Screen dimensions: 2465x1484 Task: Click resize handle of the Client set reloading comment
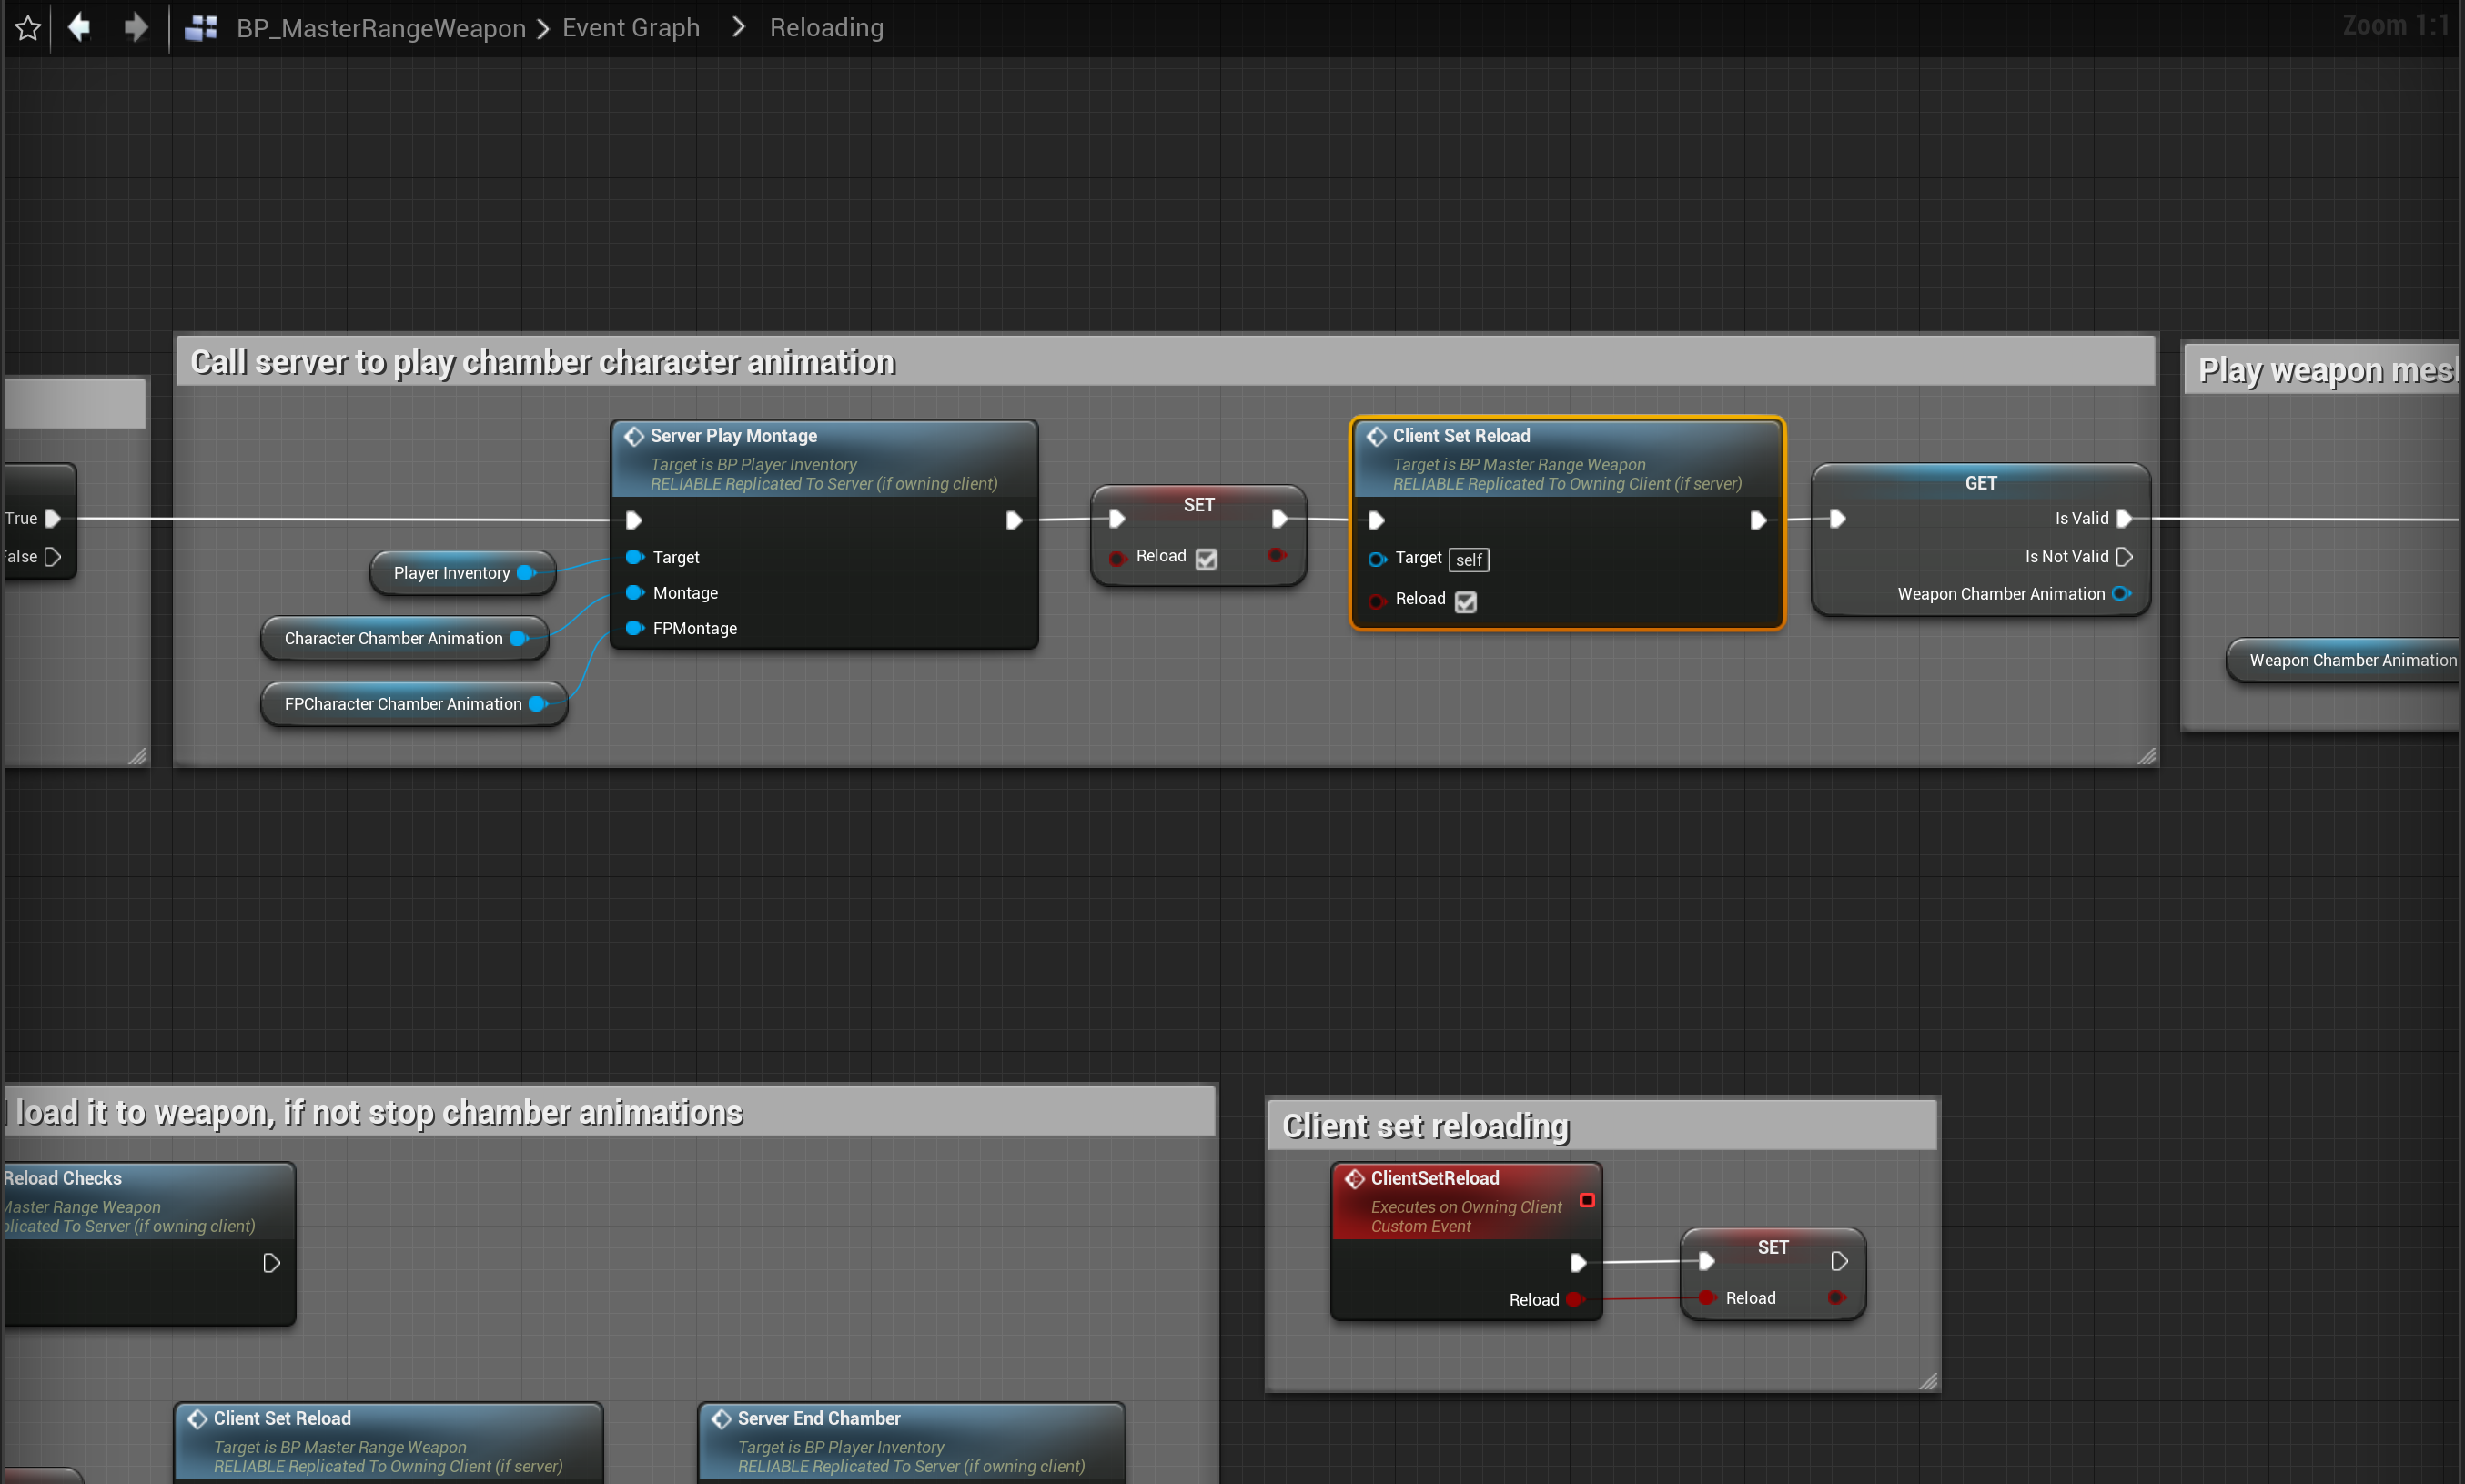(1928, 1381)
